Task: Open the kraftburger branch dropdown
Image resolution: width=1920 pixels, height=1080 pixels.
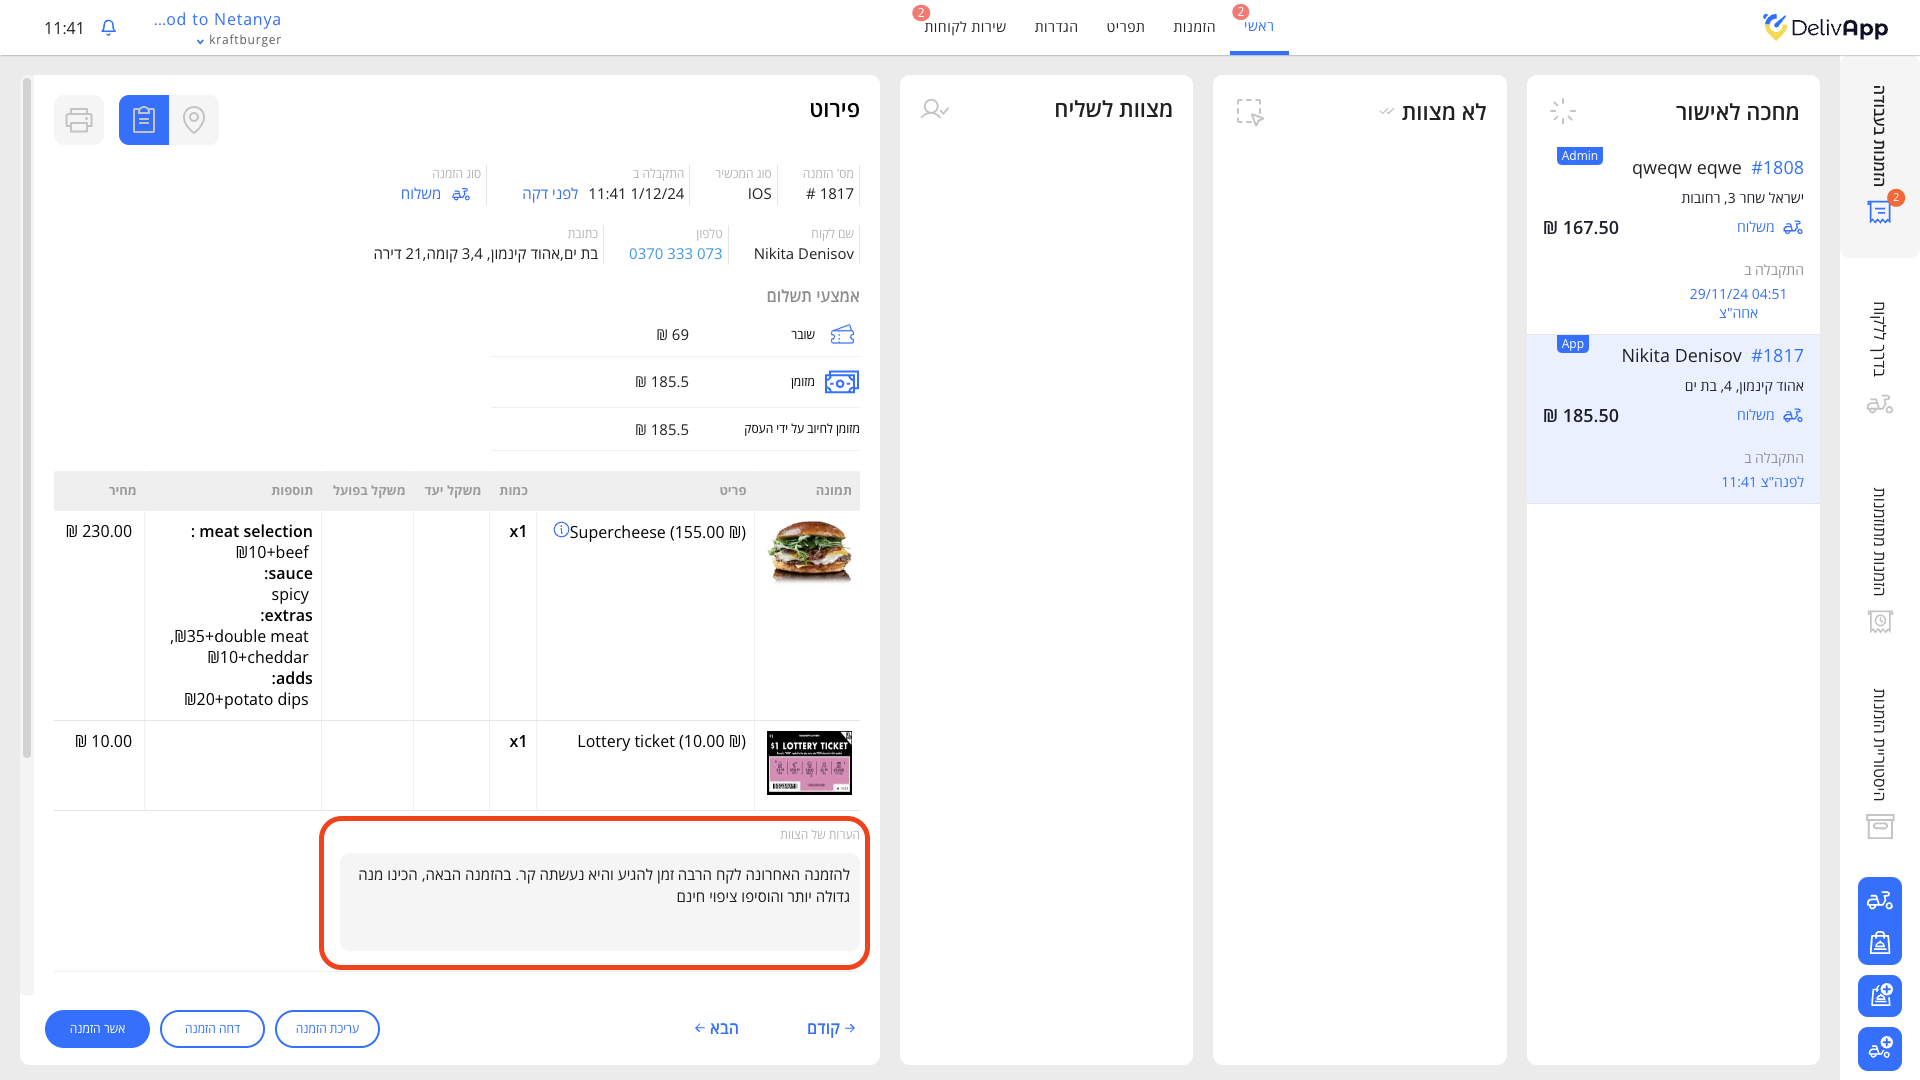Action: click(x=238, y=40)
